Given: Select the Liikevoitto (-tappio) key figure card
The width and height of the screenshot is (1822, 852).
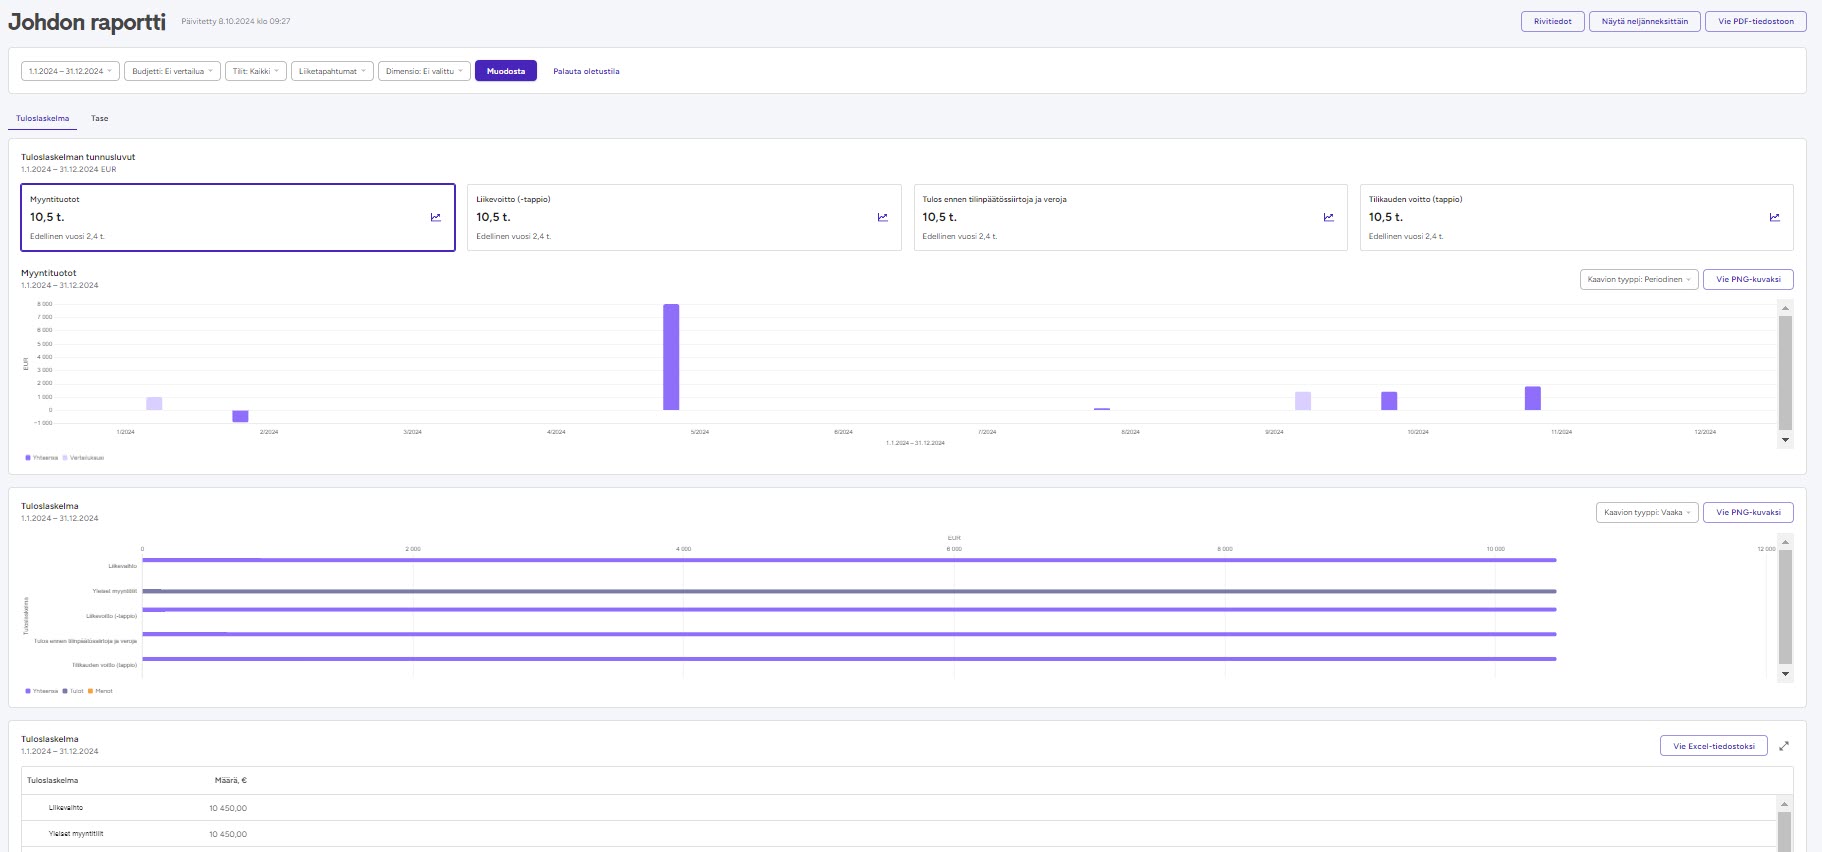Looking at the screenshot, I should (684, 217).
